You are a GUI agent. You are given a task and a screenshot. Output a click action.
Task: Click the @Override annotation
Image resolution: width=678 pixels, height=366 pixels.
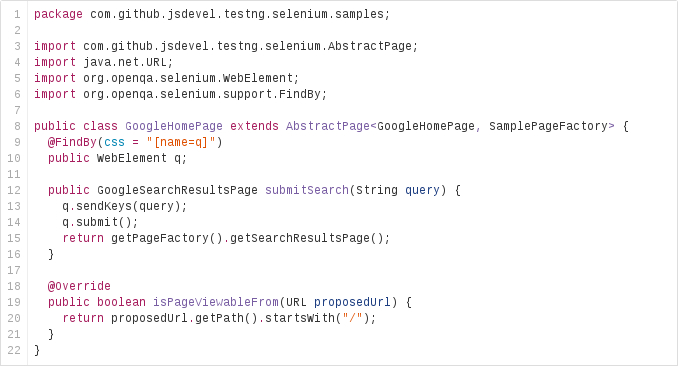point(79,286)
